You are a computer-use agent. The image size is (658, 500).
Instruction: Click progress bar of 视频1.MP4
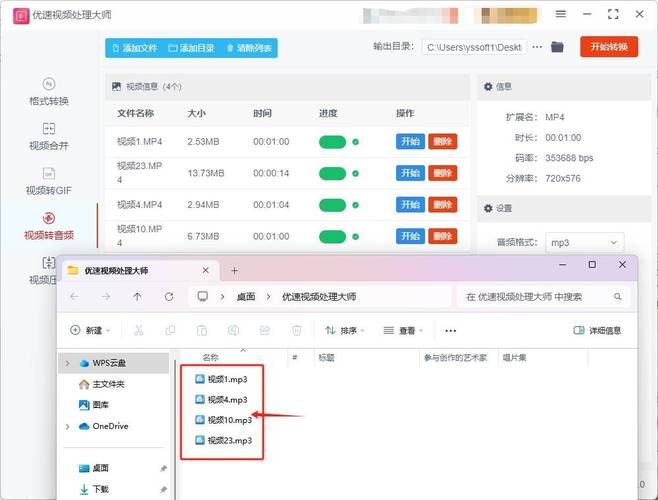(x=332, y=142)
